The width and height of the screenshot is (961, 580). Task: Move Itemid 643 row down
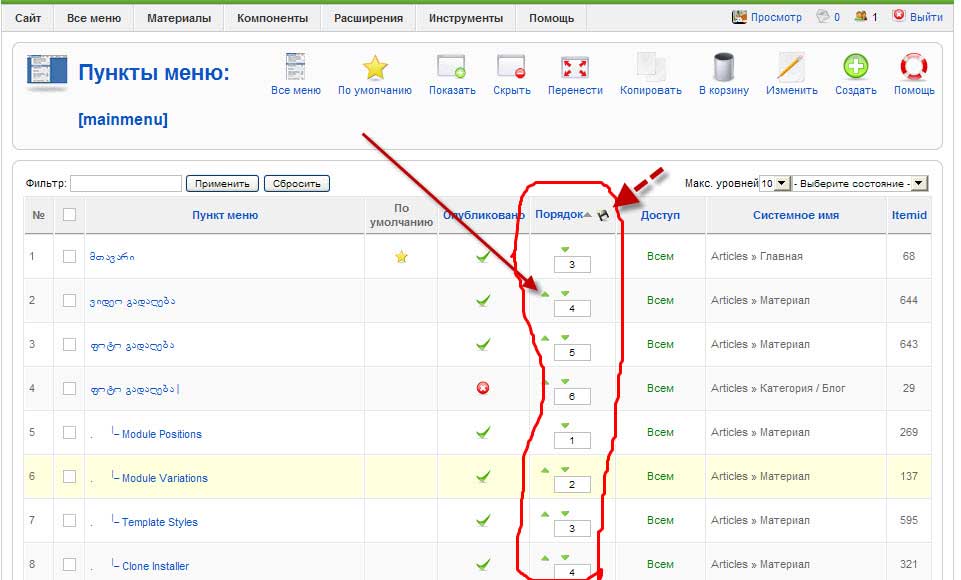565,338
